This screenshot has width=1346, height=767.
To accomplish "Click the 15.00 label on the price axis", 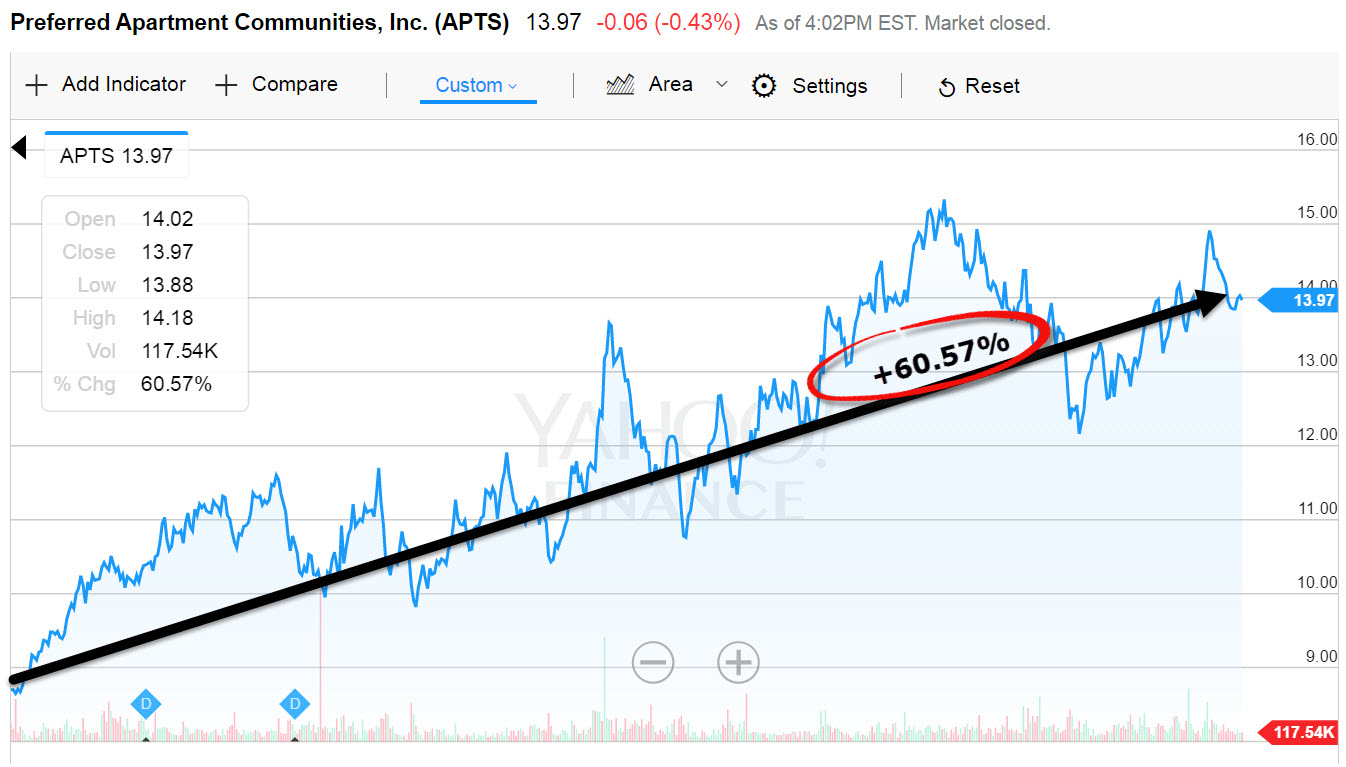I will (x=1317, y=212).
